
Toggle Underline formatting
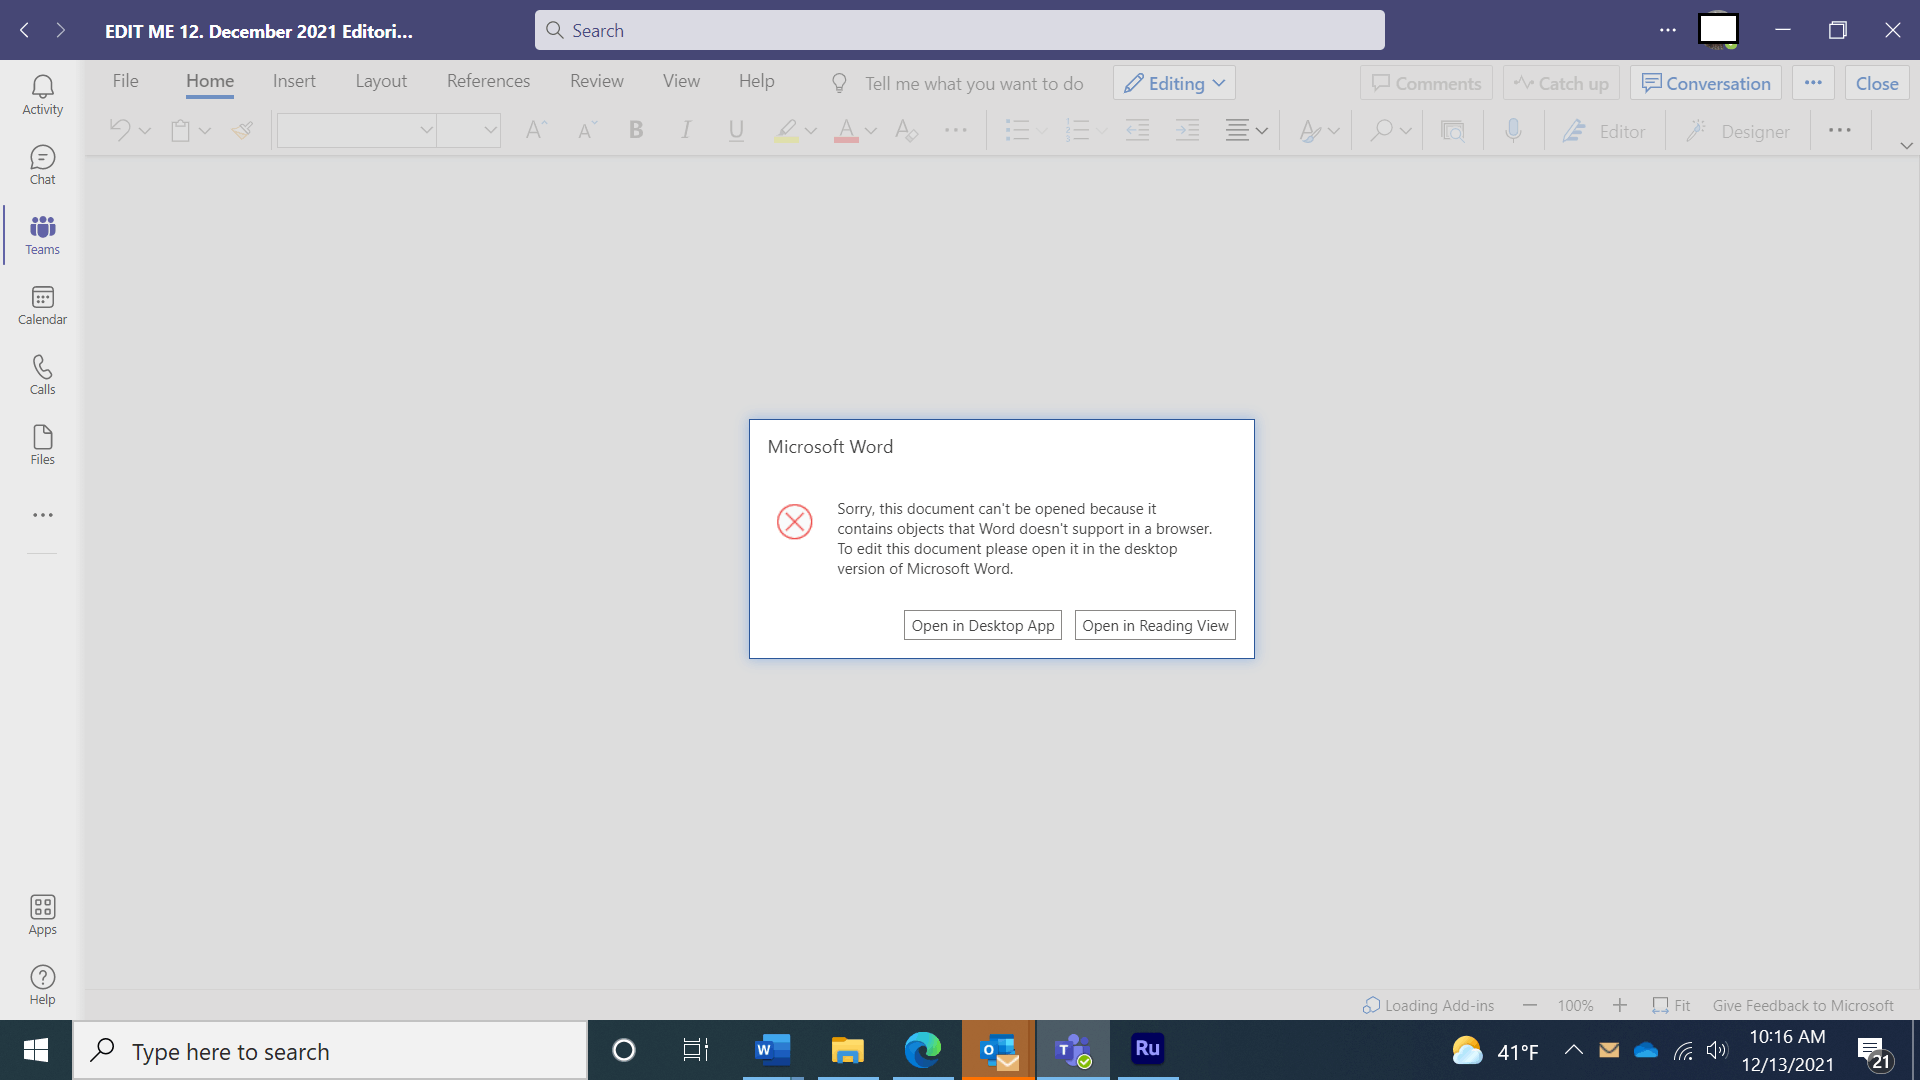pyautogui.click(x=736, y=130)
